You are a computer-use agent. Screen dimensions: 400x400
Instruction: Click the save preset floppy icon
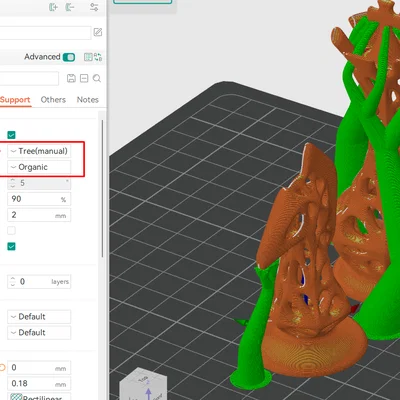tap(71, 78)
